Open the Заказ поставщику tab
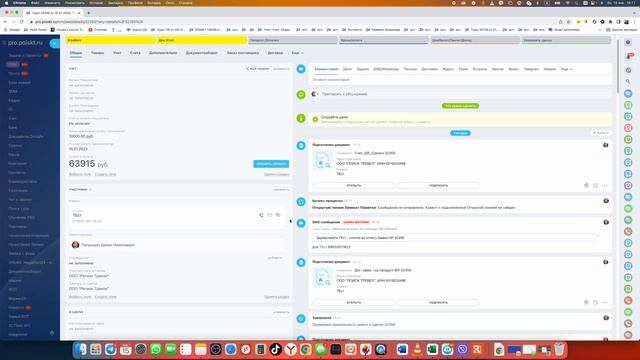This screenshot has width=640, height=360. coord(243,53)
